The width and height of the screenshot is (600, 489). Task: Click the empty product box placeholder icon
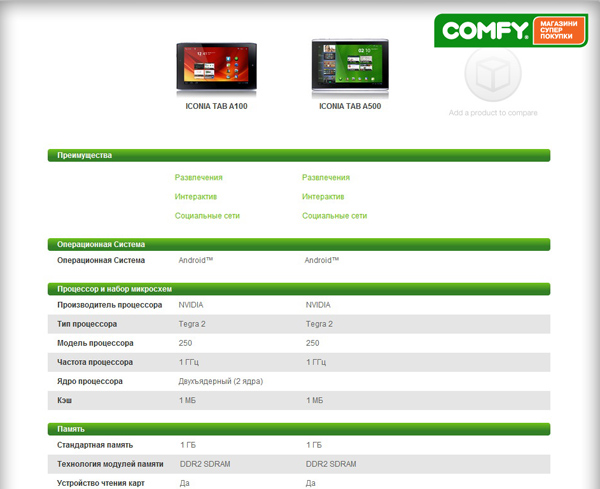[493, 73]
